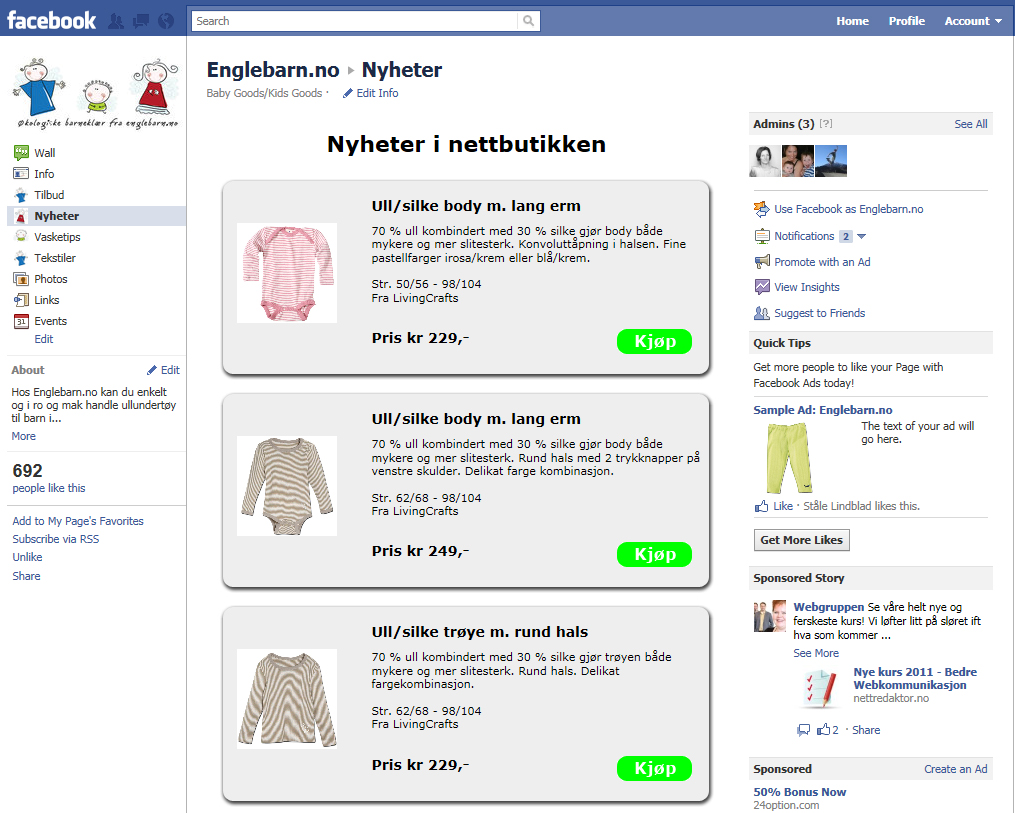Click Share under Nye kurs 2011 story
The height and width of the screenshot is (813, 1015).
[x=865, y=730]
